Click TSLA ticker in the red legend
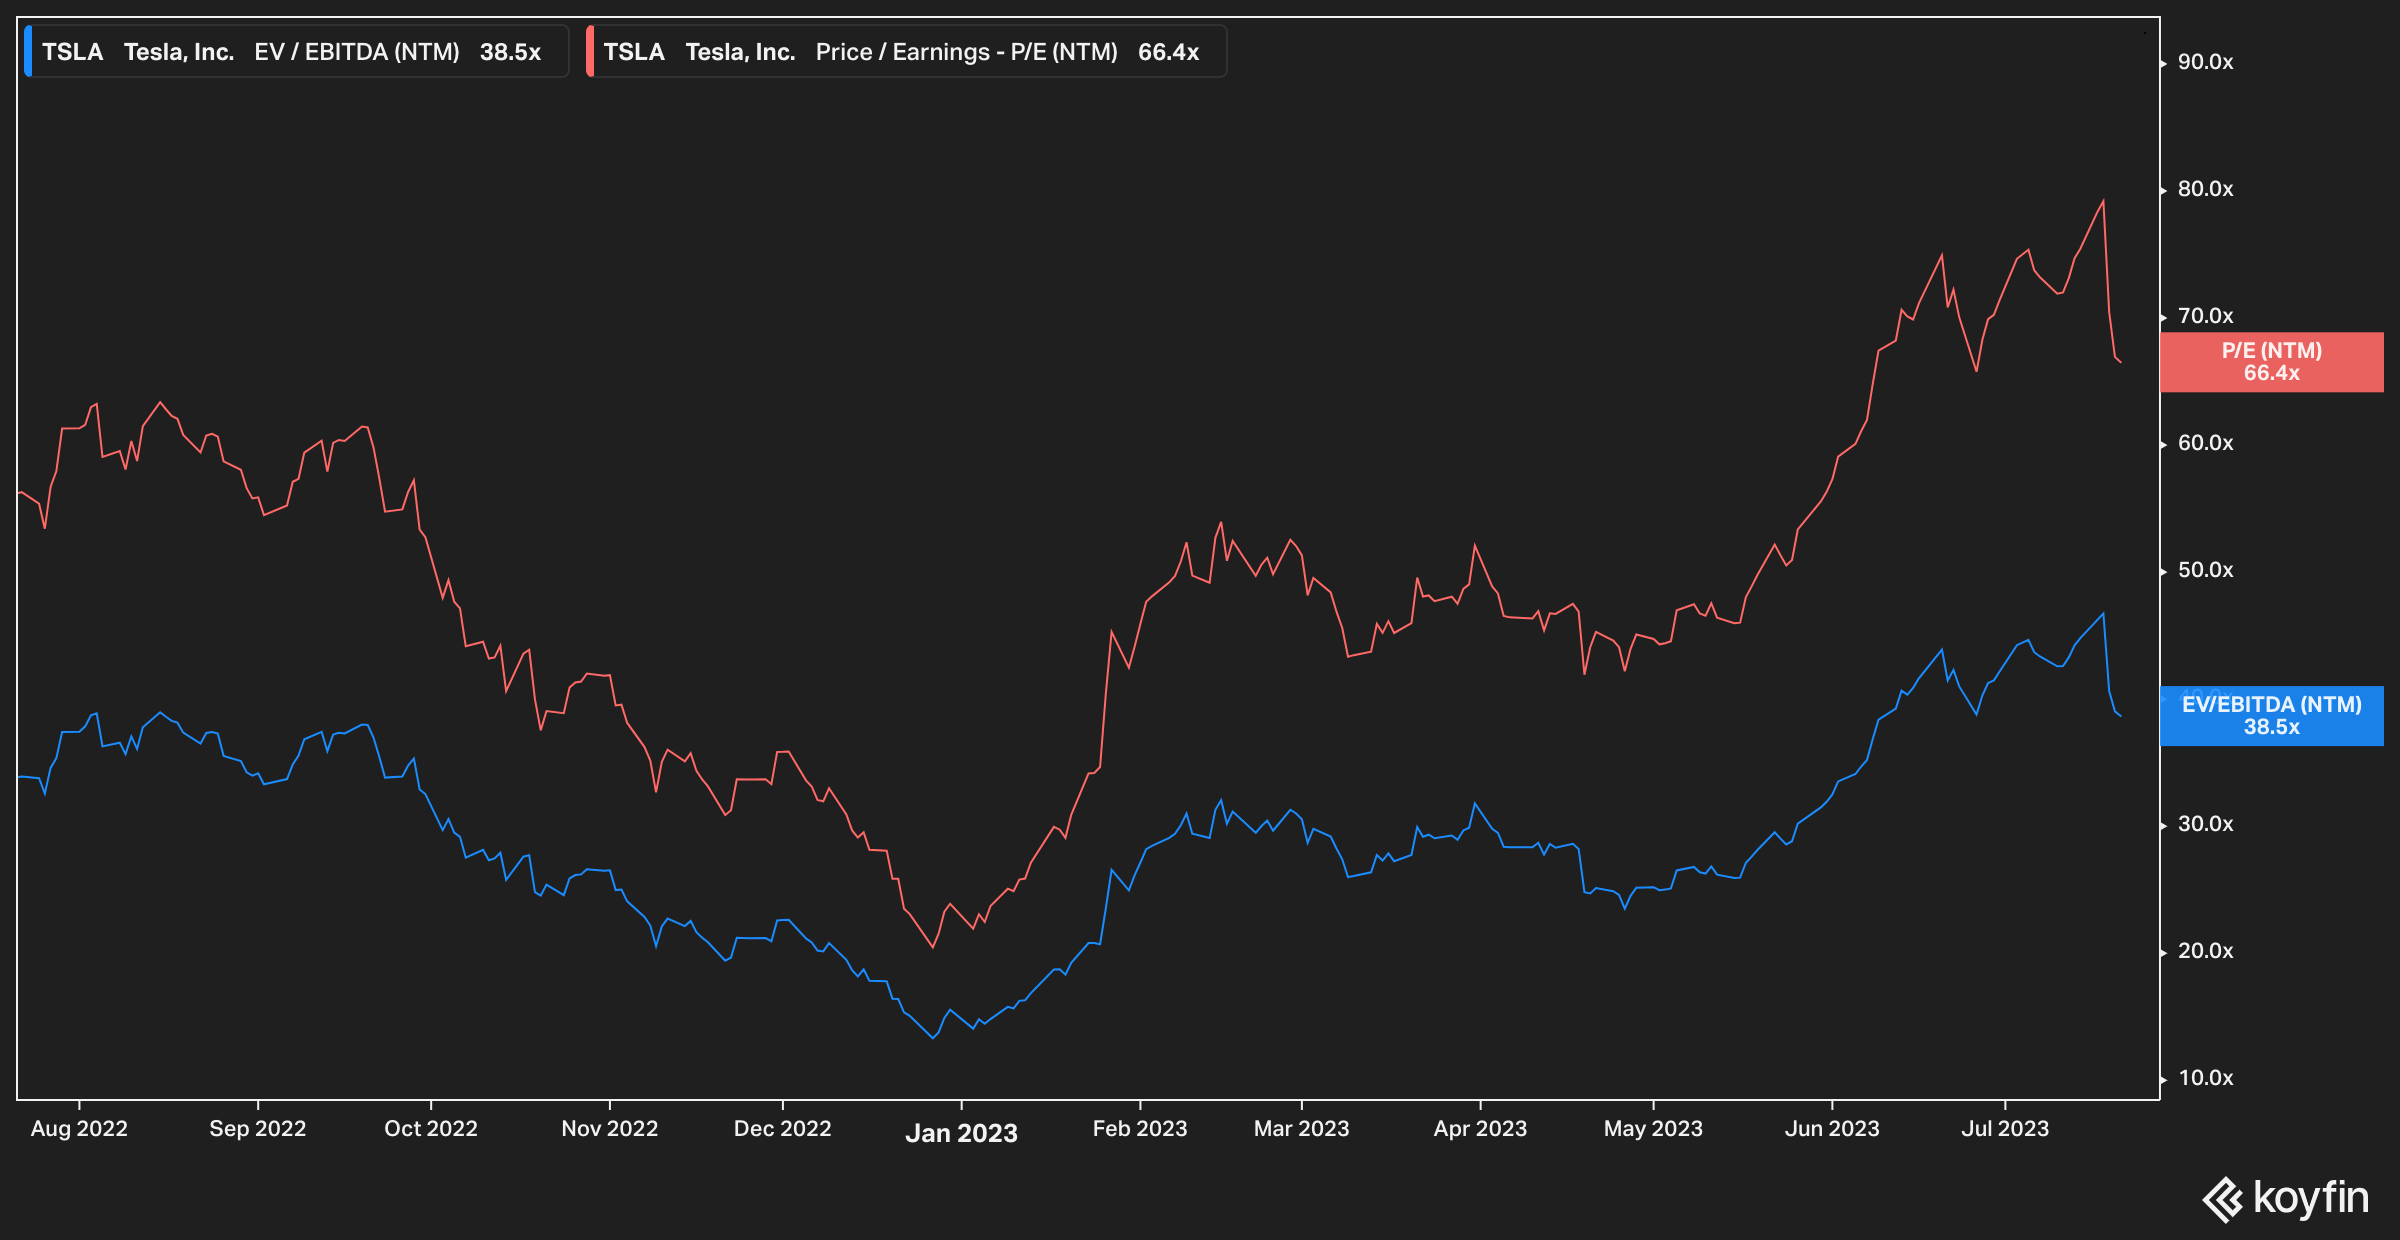This screenshot has height=1240, width=2400. tap(634, 52)
